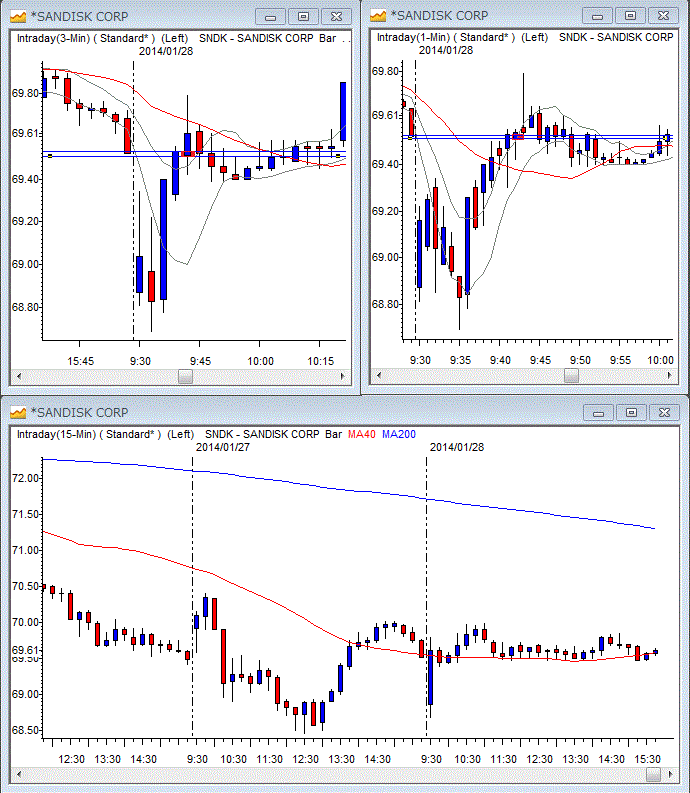This screenshot has height=793, width=690.
Task: Click the MA40 legend label
Action: [362, 434]
